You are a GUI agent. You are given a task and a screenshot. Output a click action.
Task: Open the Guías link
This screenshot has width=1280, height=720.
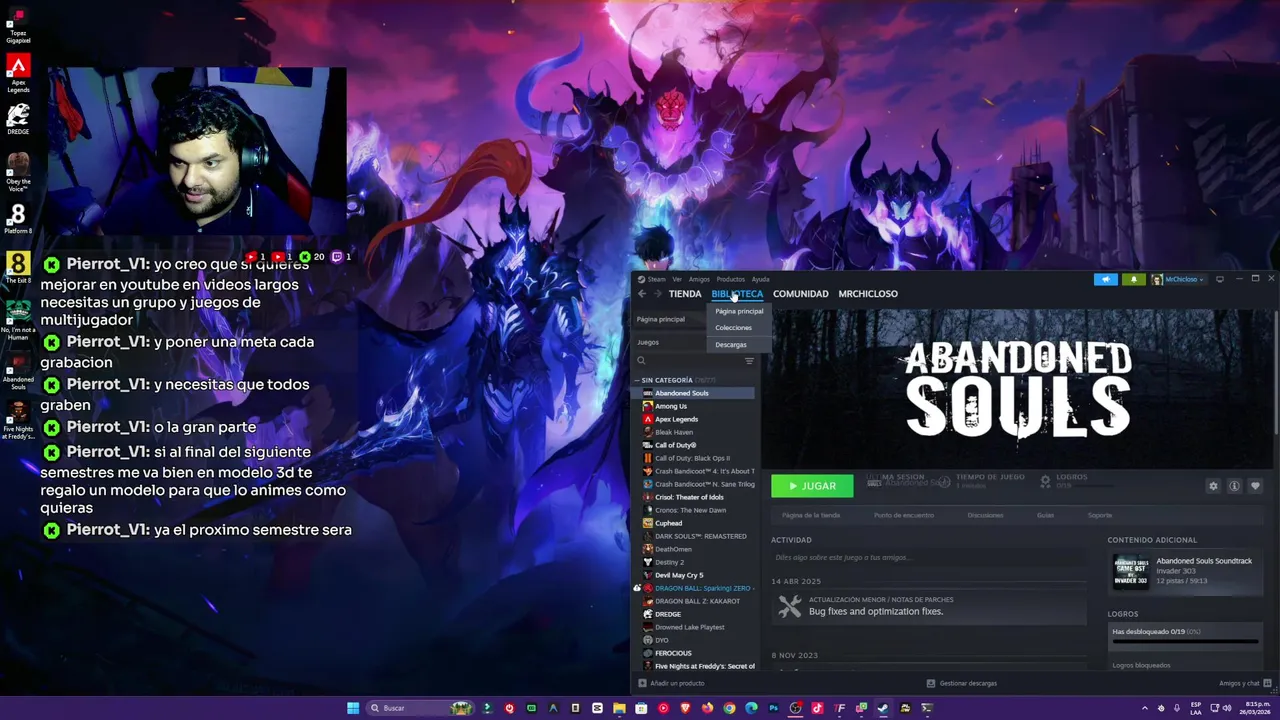1045,515
